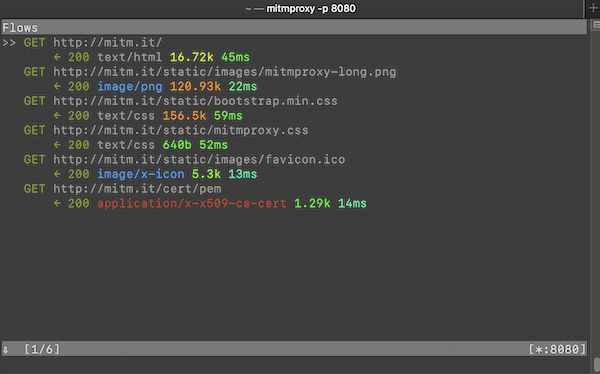Open a new terminal tab with plus button

coord(593,8)
